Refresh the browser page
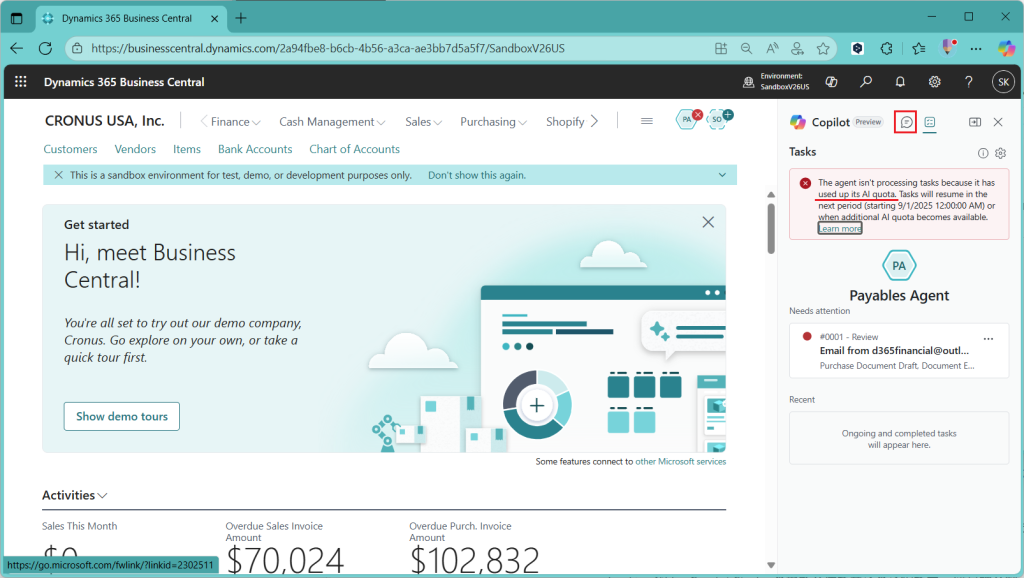The image size is (1024, 578). [45, 48]
